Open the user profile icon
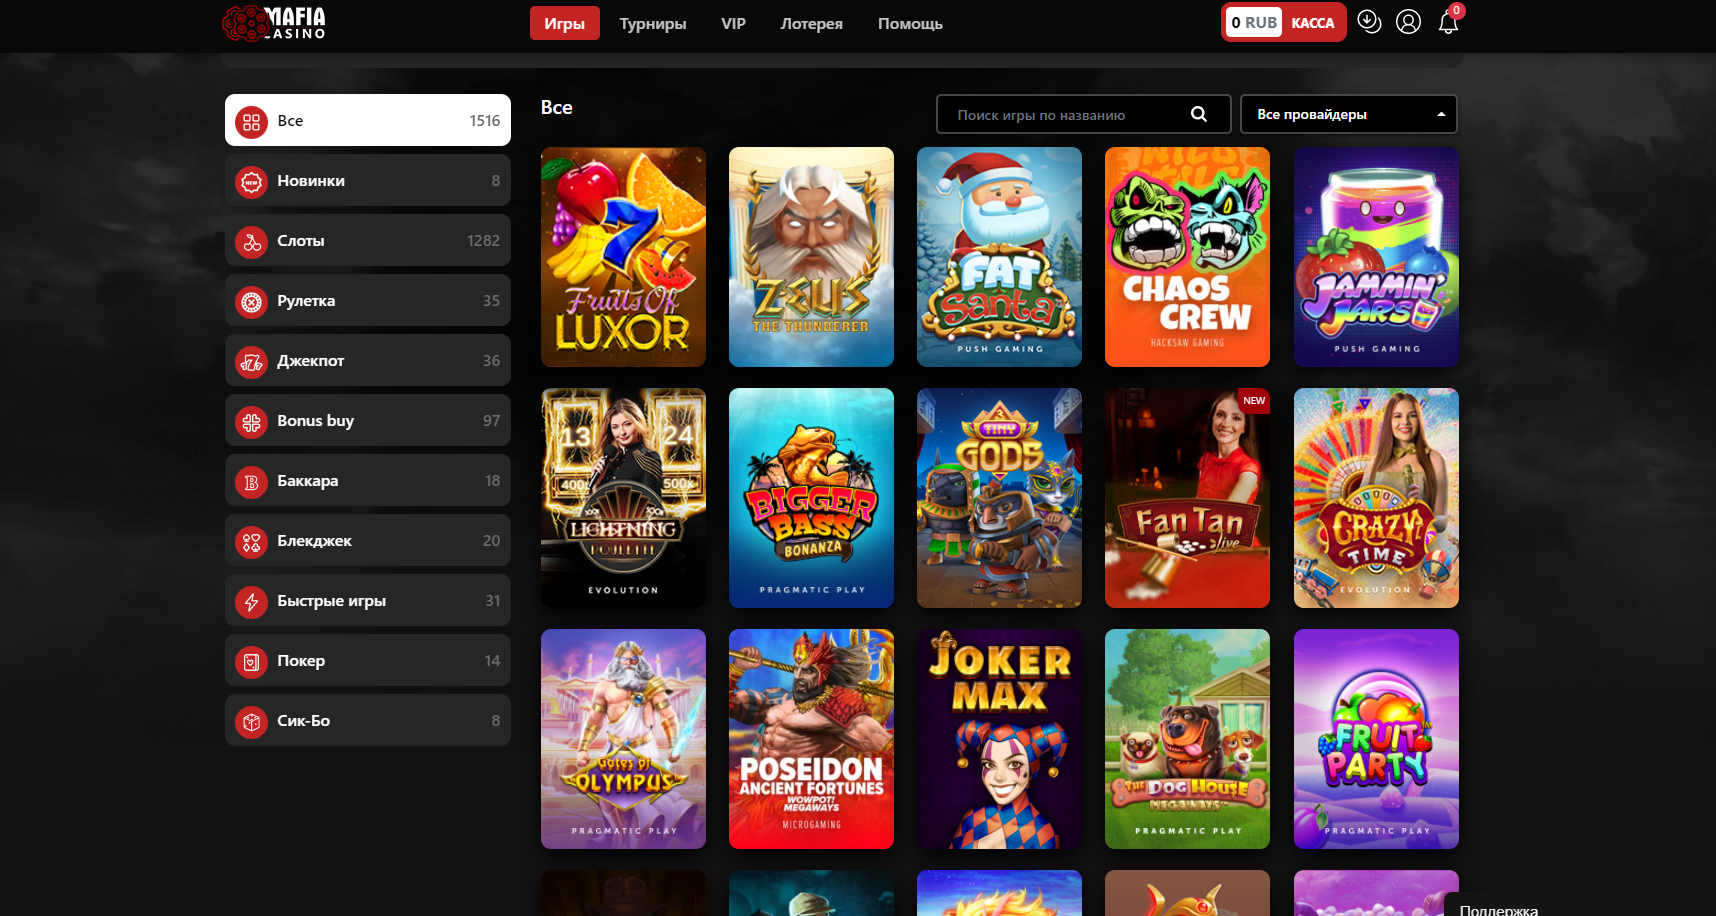 (x=1408, y=22)
